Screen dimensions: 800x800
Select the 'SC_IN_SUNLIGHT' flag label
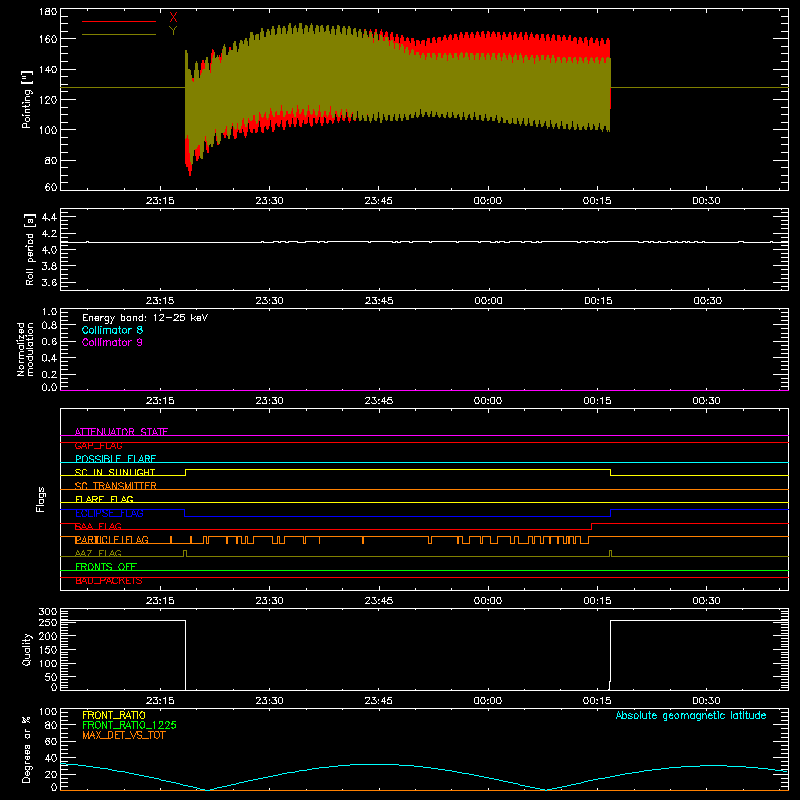(115, 472)
